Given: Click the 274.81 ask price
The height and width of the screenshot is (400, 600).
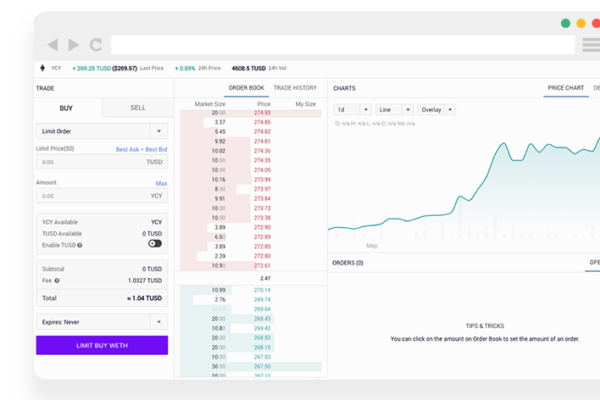Looking at the screenshot, I should pos(262,142).
